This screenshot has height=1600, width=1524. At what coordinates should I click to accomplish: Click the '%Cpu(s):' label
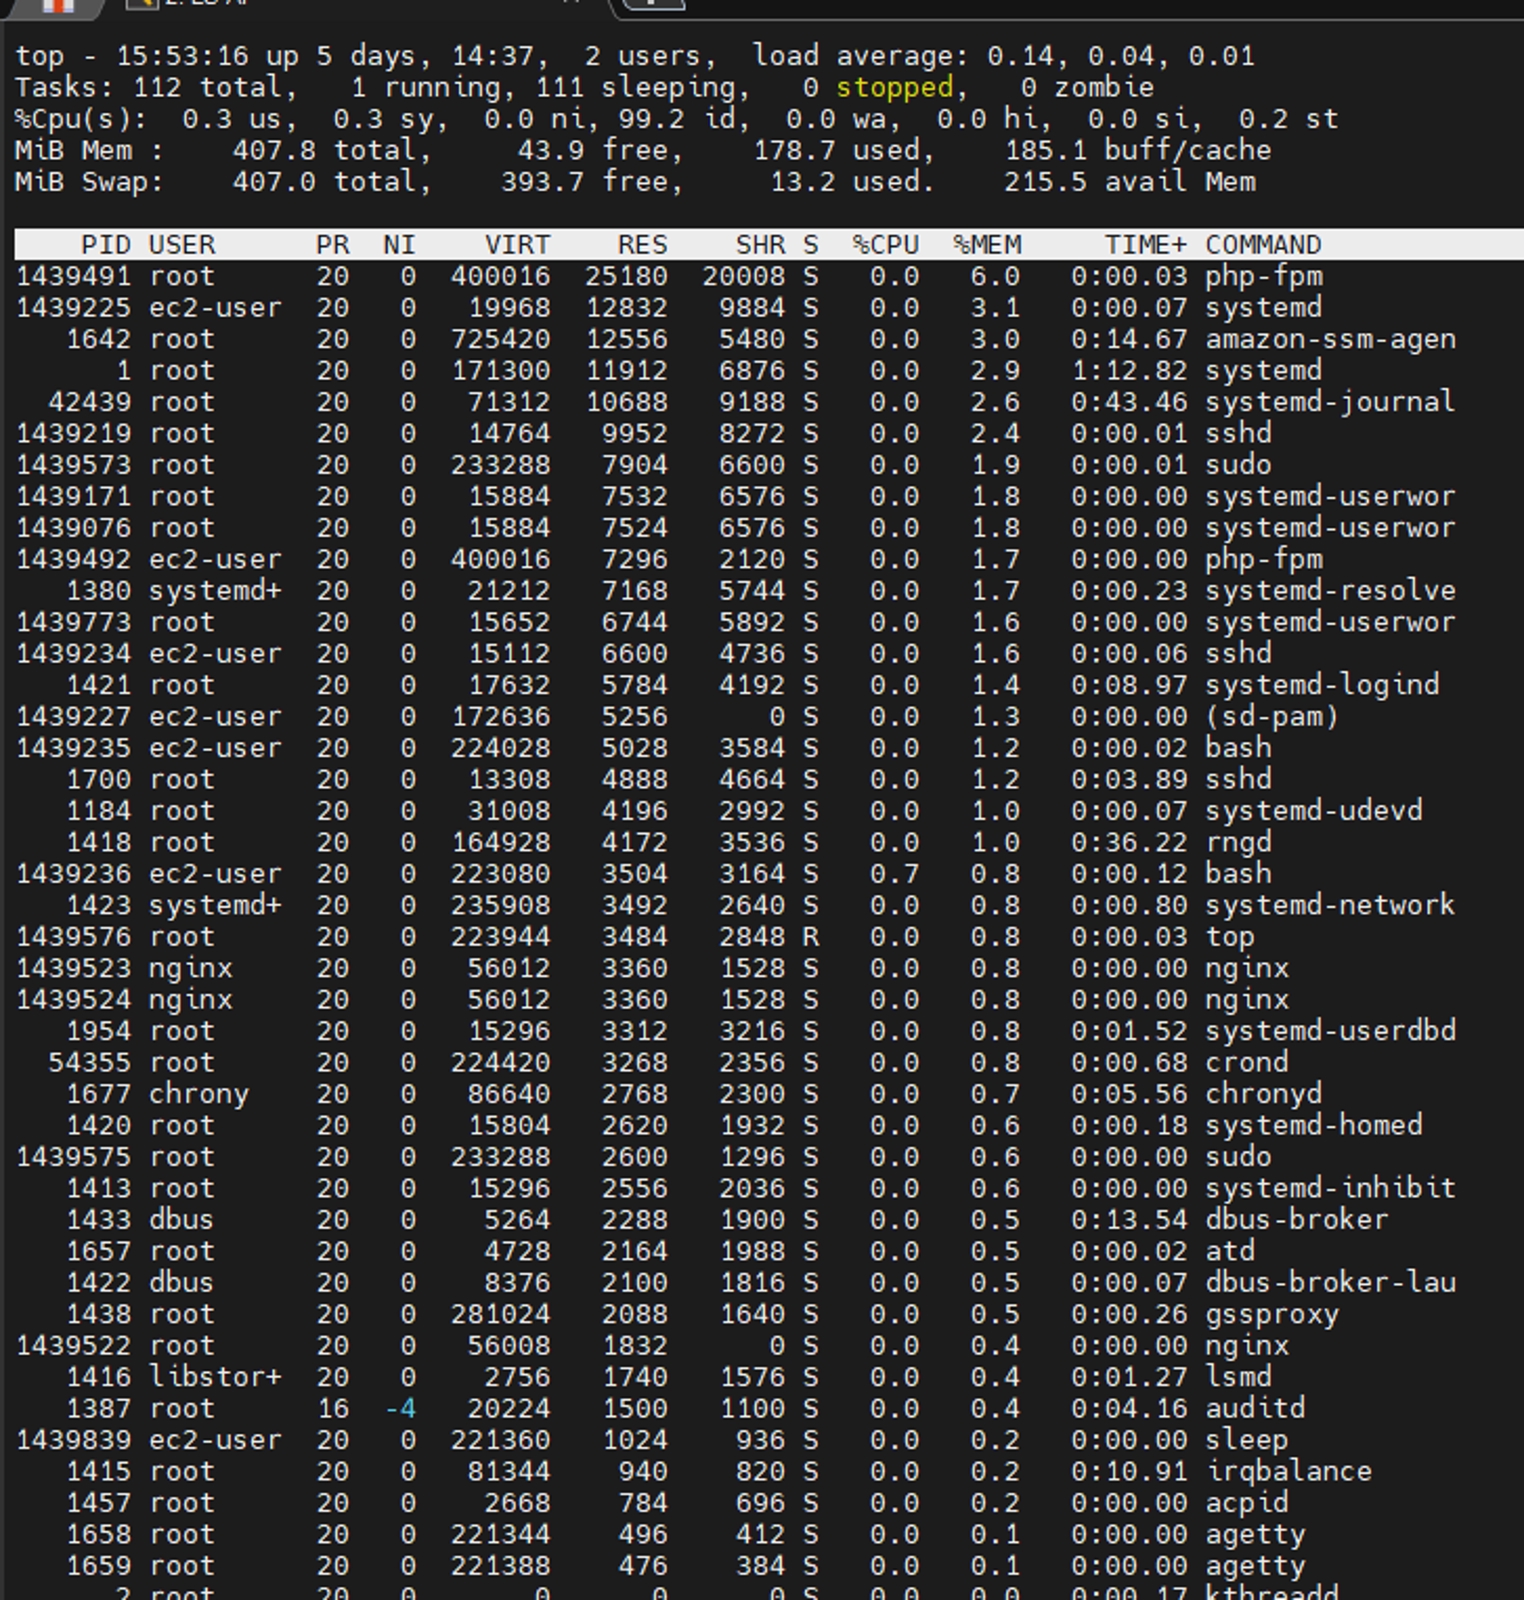pos(81,119)
